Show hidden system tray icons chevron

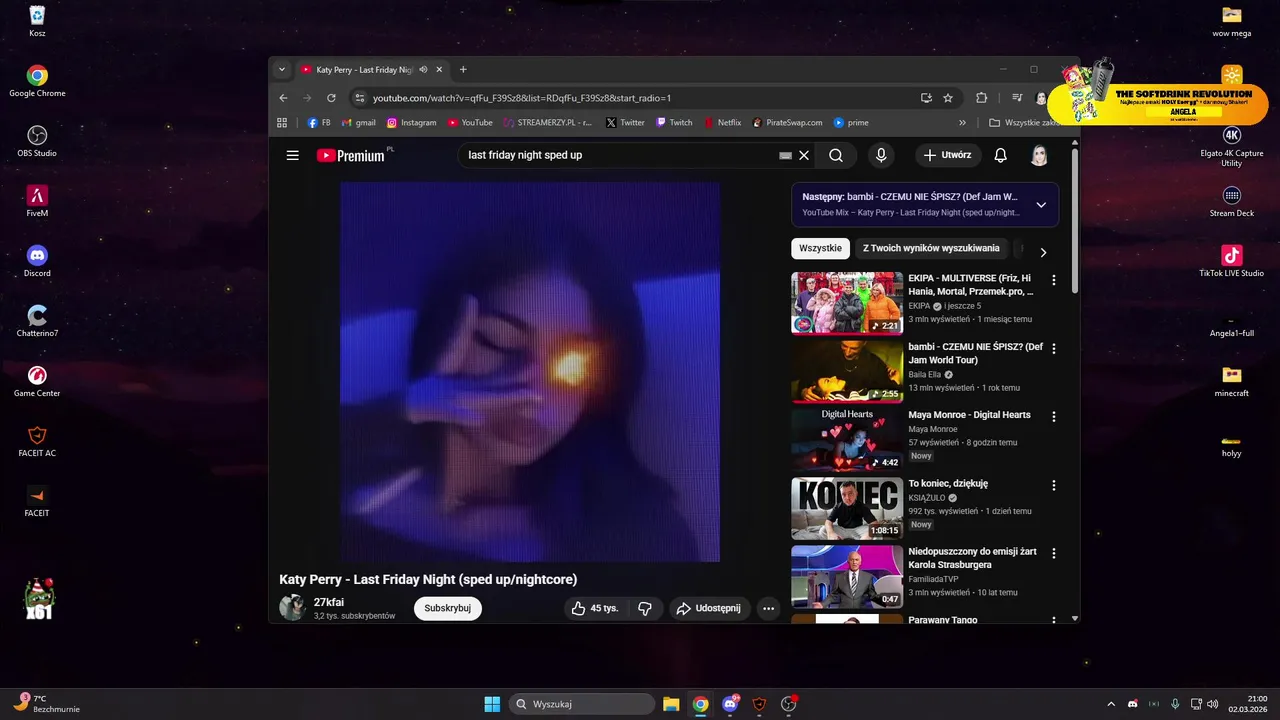click(1110, 704)
